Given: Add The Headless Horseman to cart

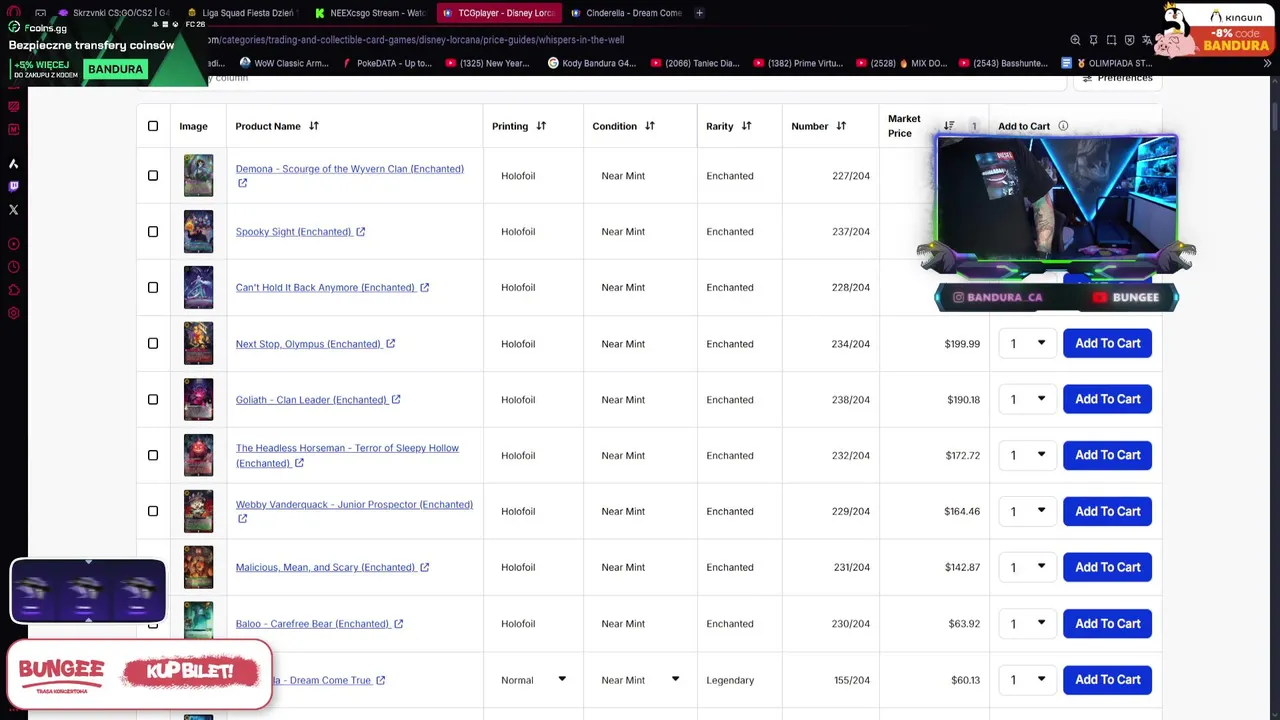Looking at the screenshot, I should point(1107,455).
